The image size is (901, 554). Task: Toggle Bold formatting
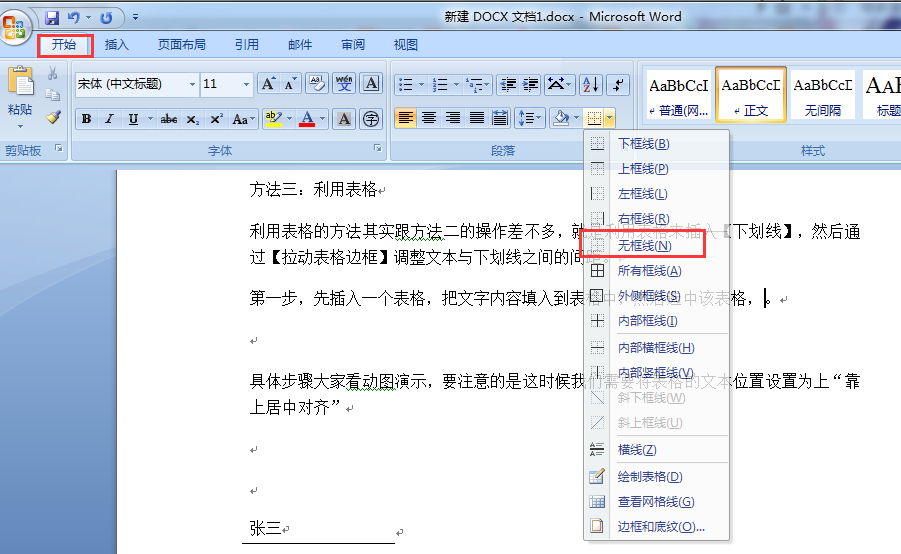point(86,119)
